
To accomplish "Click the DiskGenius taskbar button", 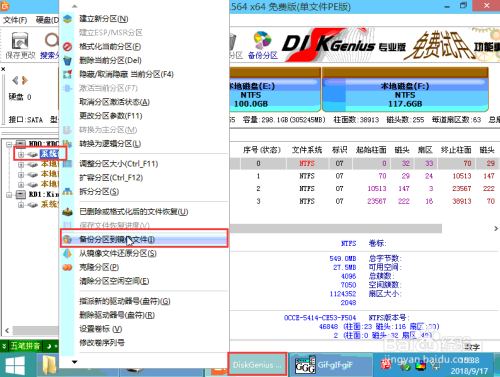I will coord(257,364).
